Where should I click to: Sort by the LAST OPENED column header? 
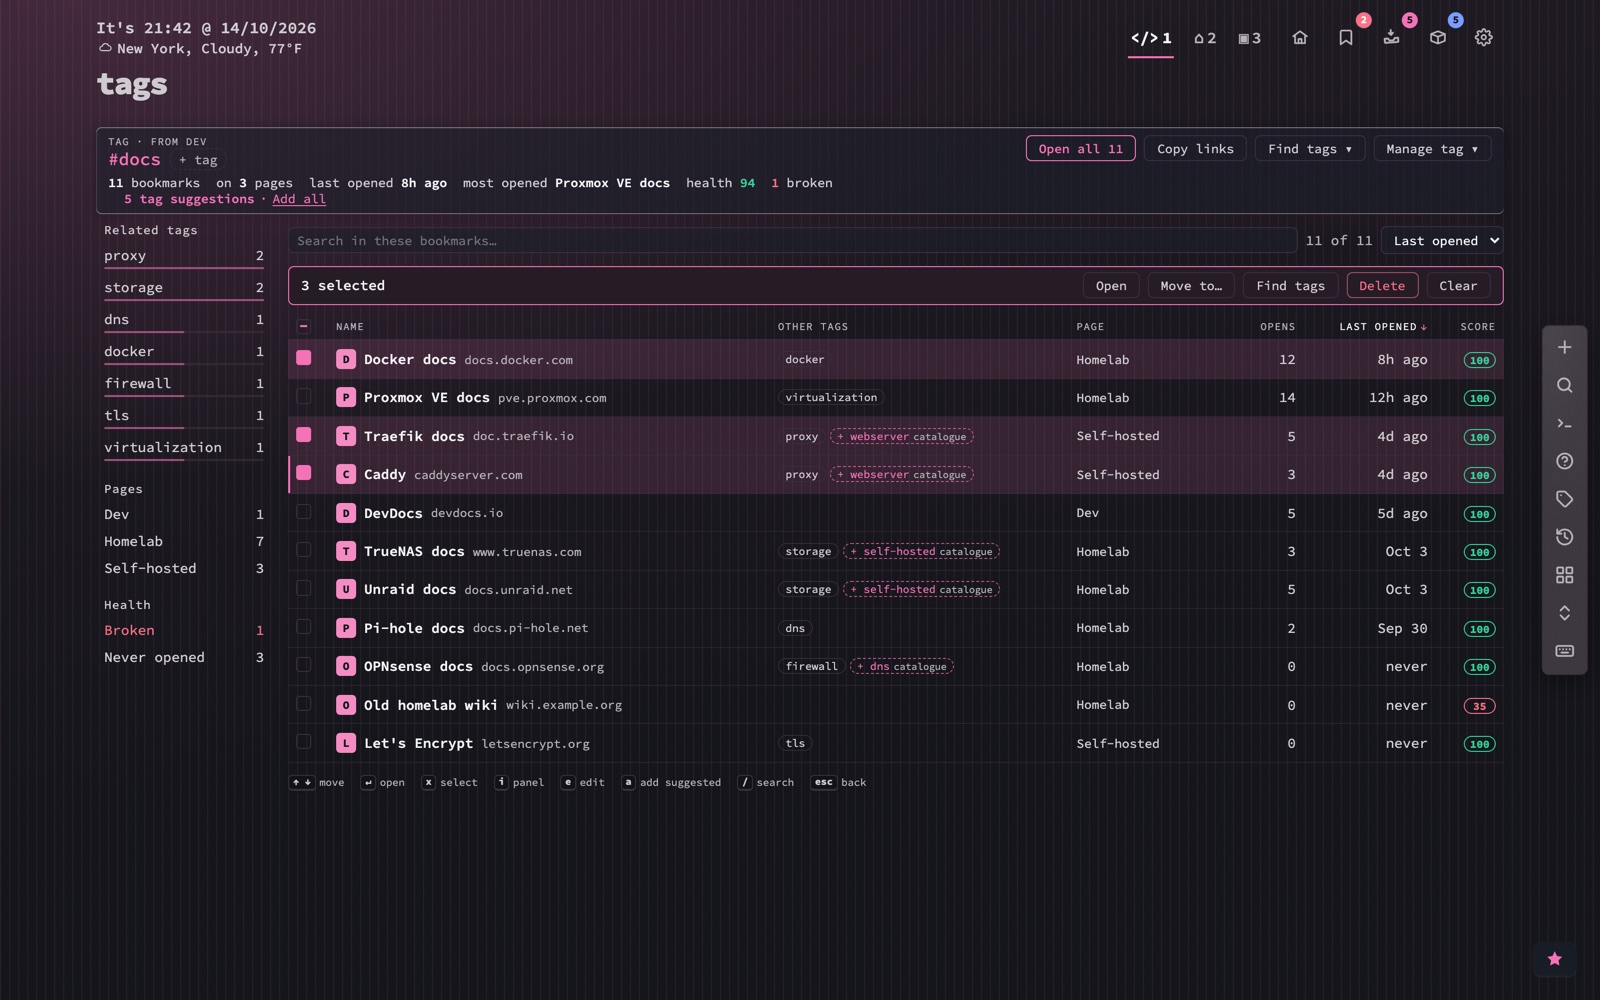pos(1383,327)
